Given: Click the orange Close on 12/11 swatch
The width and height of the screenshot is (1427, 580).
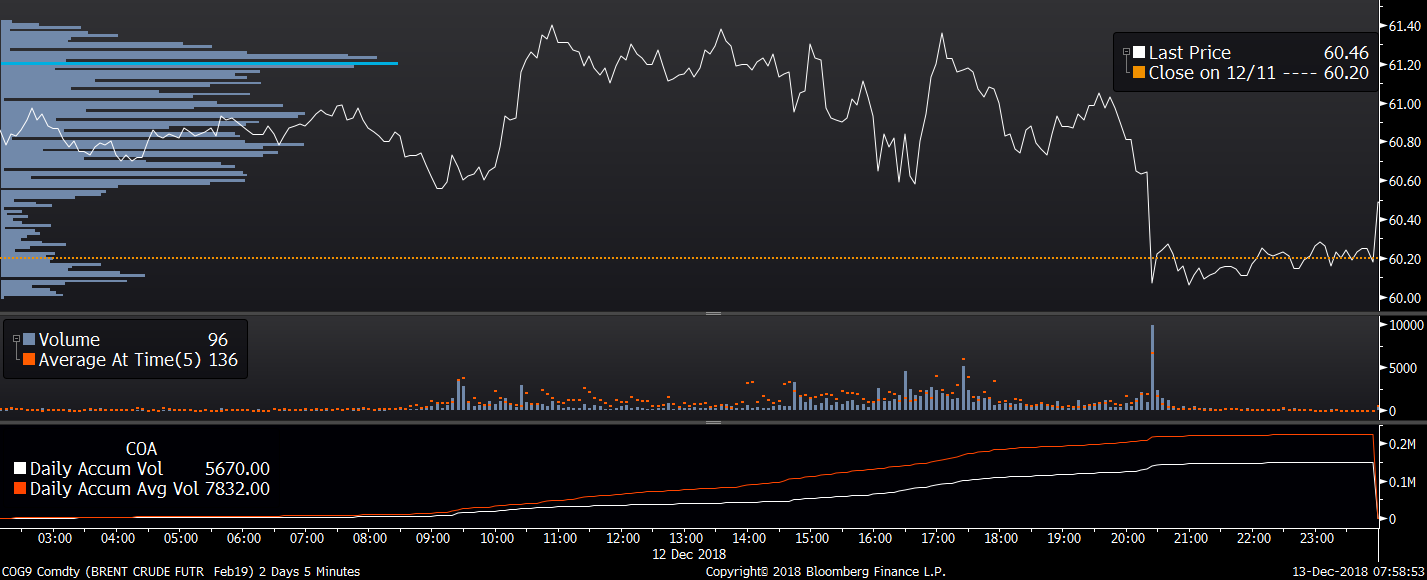Looking at the screenshot, I should (x=1139, y=73).
